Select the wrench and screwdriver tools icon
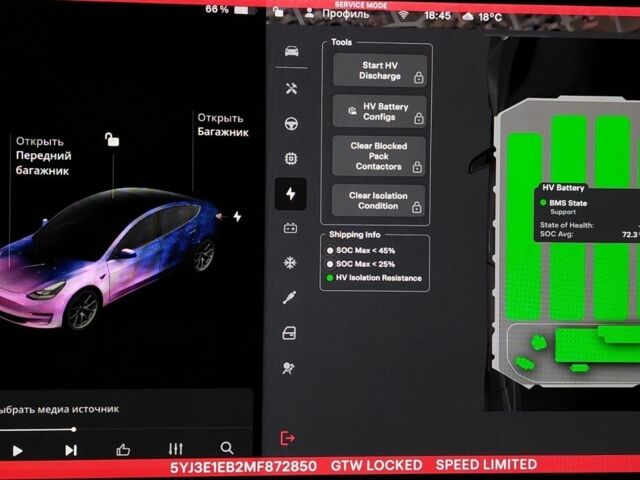 pos(291,88)
